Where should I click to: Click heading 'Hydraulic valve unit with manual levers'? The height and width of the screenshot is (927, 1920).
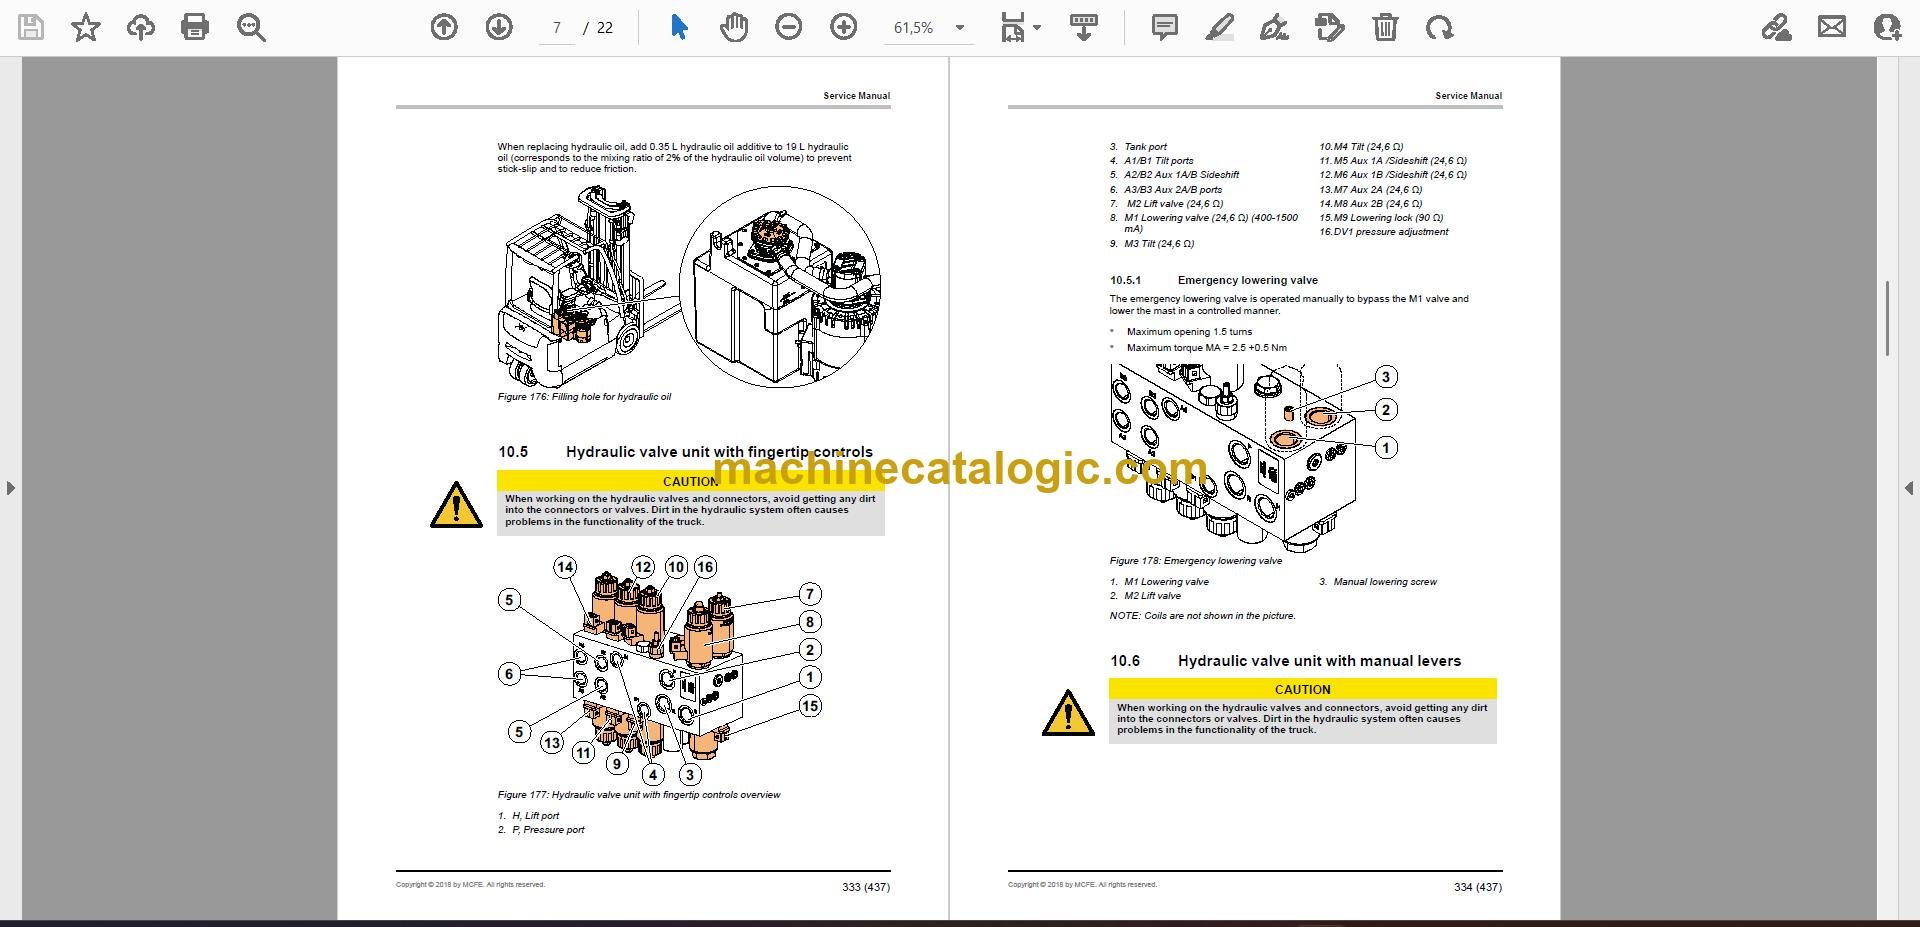pos(1319,661)
